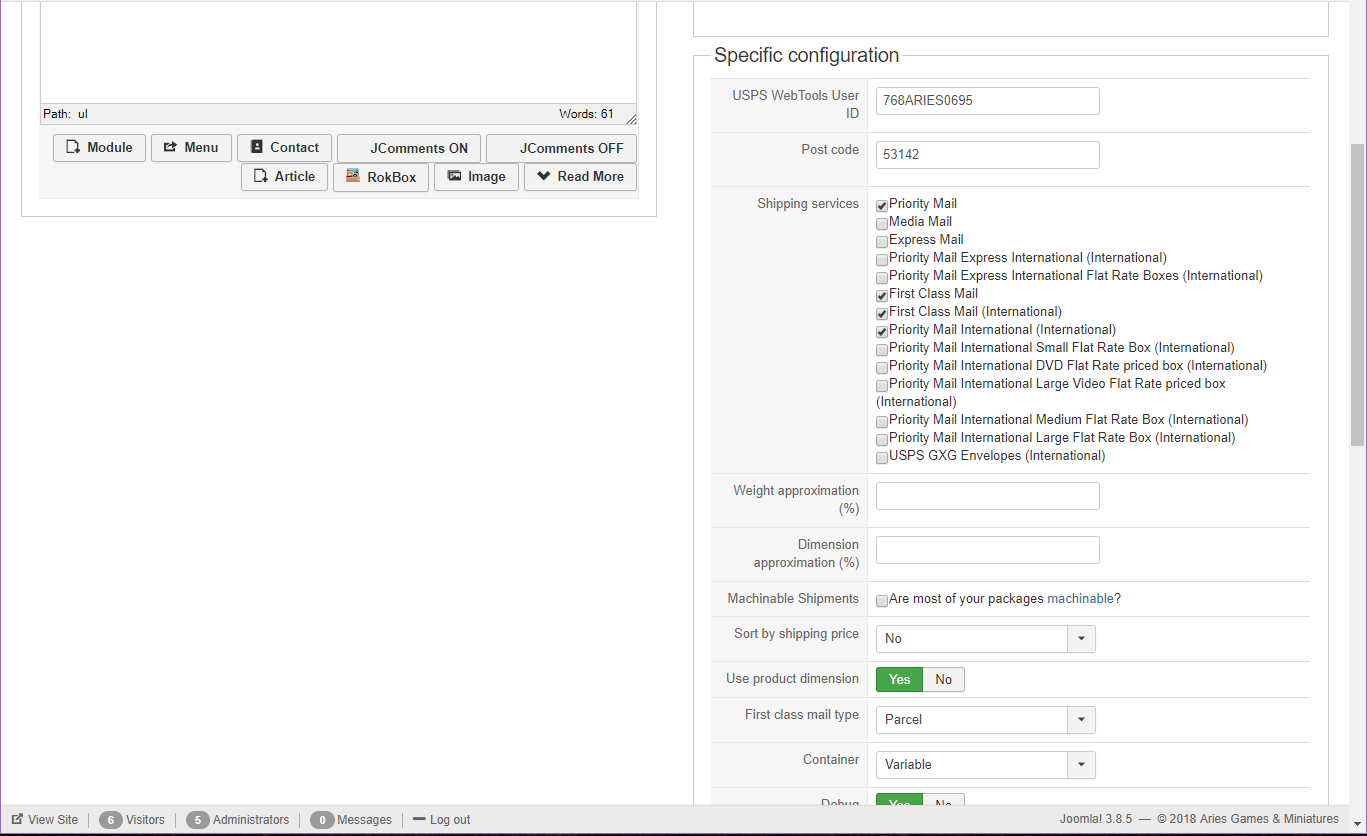
Task: Enable Priority Mail Express International Flat Rate Boxes
Action: tap(882, 277)
